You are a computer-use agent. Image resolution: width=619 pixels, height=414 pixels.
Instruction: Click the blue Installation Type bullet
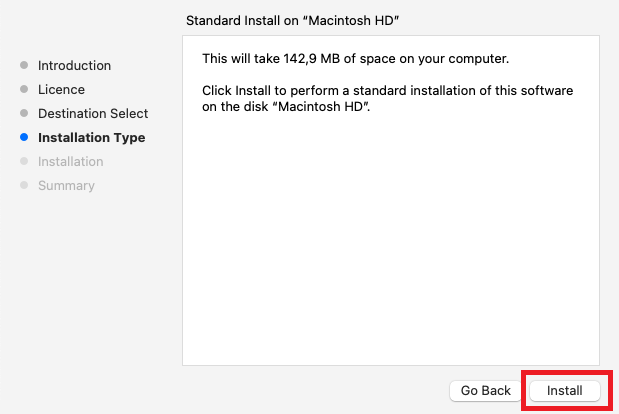24,138
